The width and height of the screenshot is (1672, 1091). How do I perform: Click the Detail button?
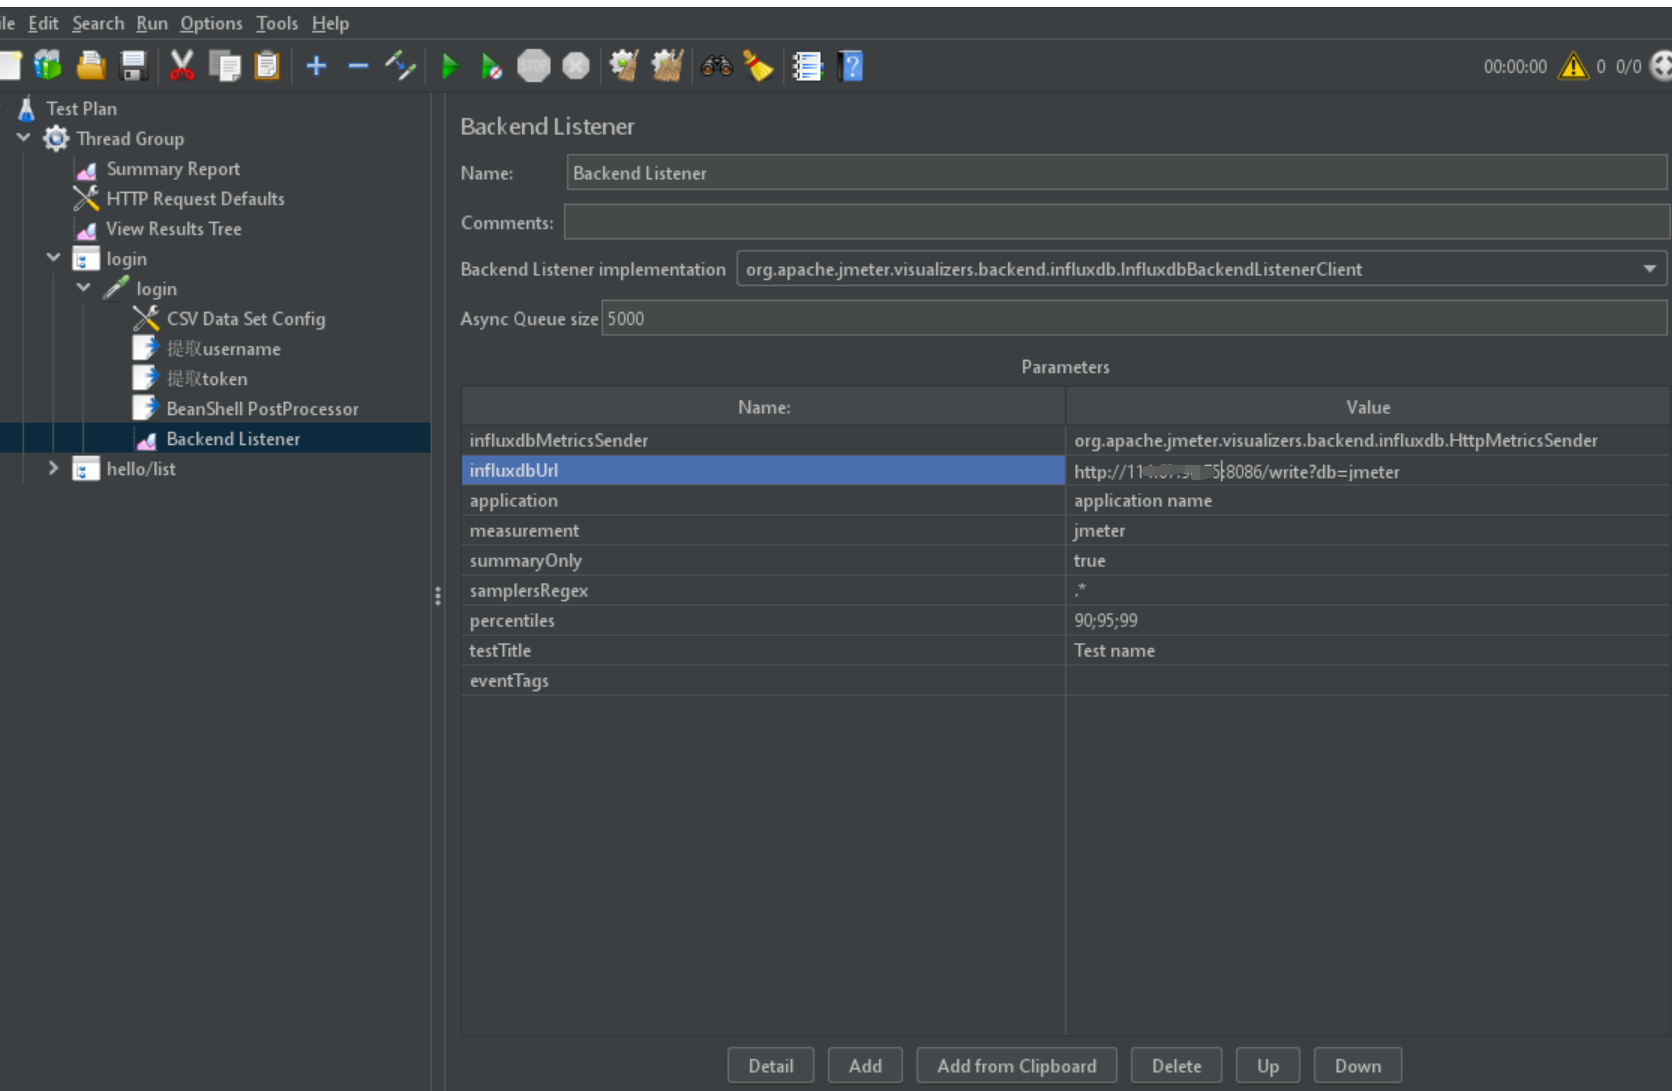(x=771, y=1066)
